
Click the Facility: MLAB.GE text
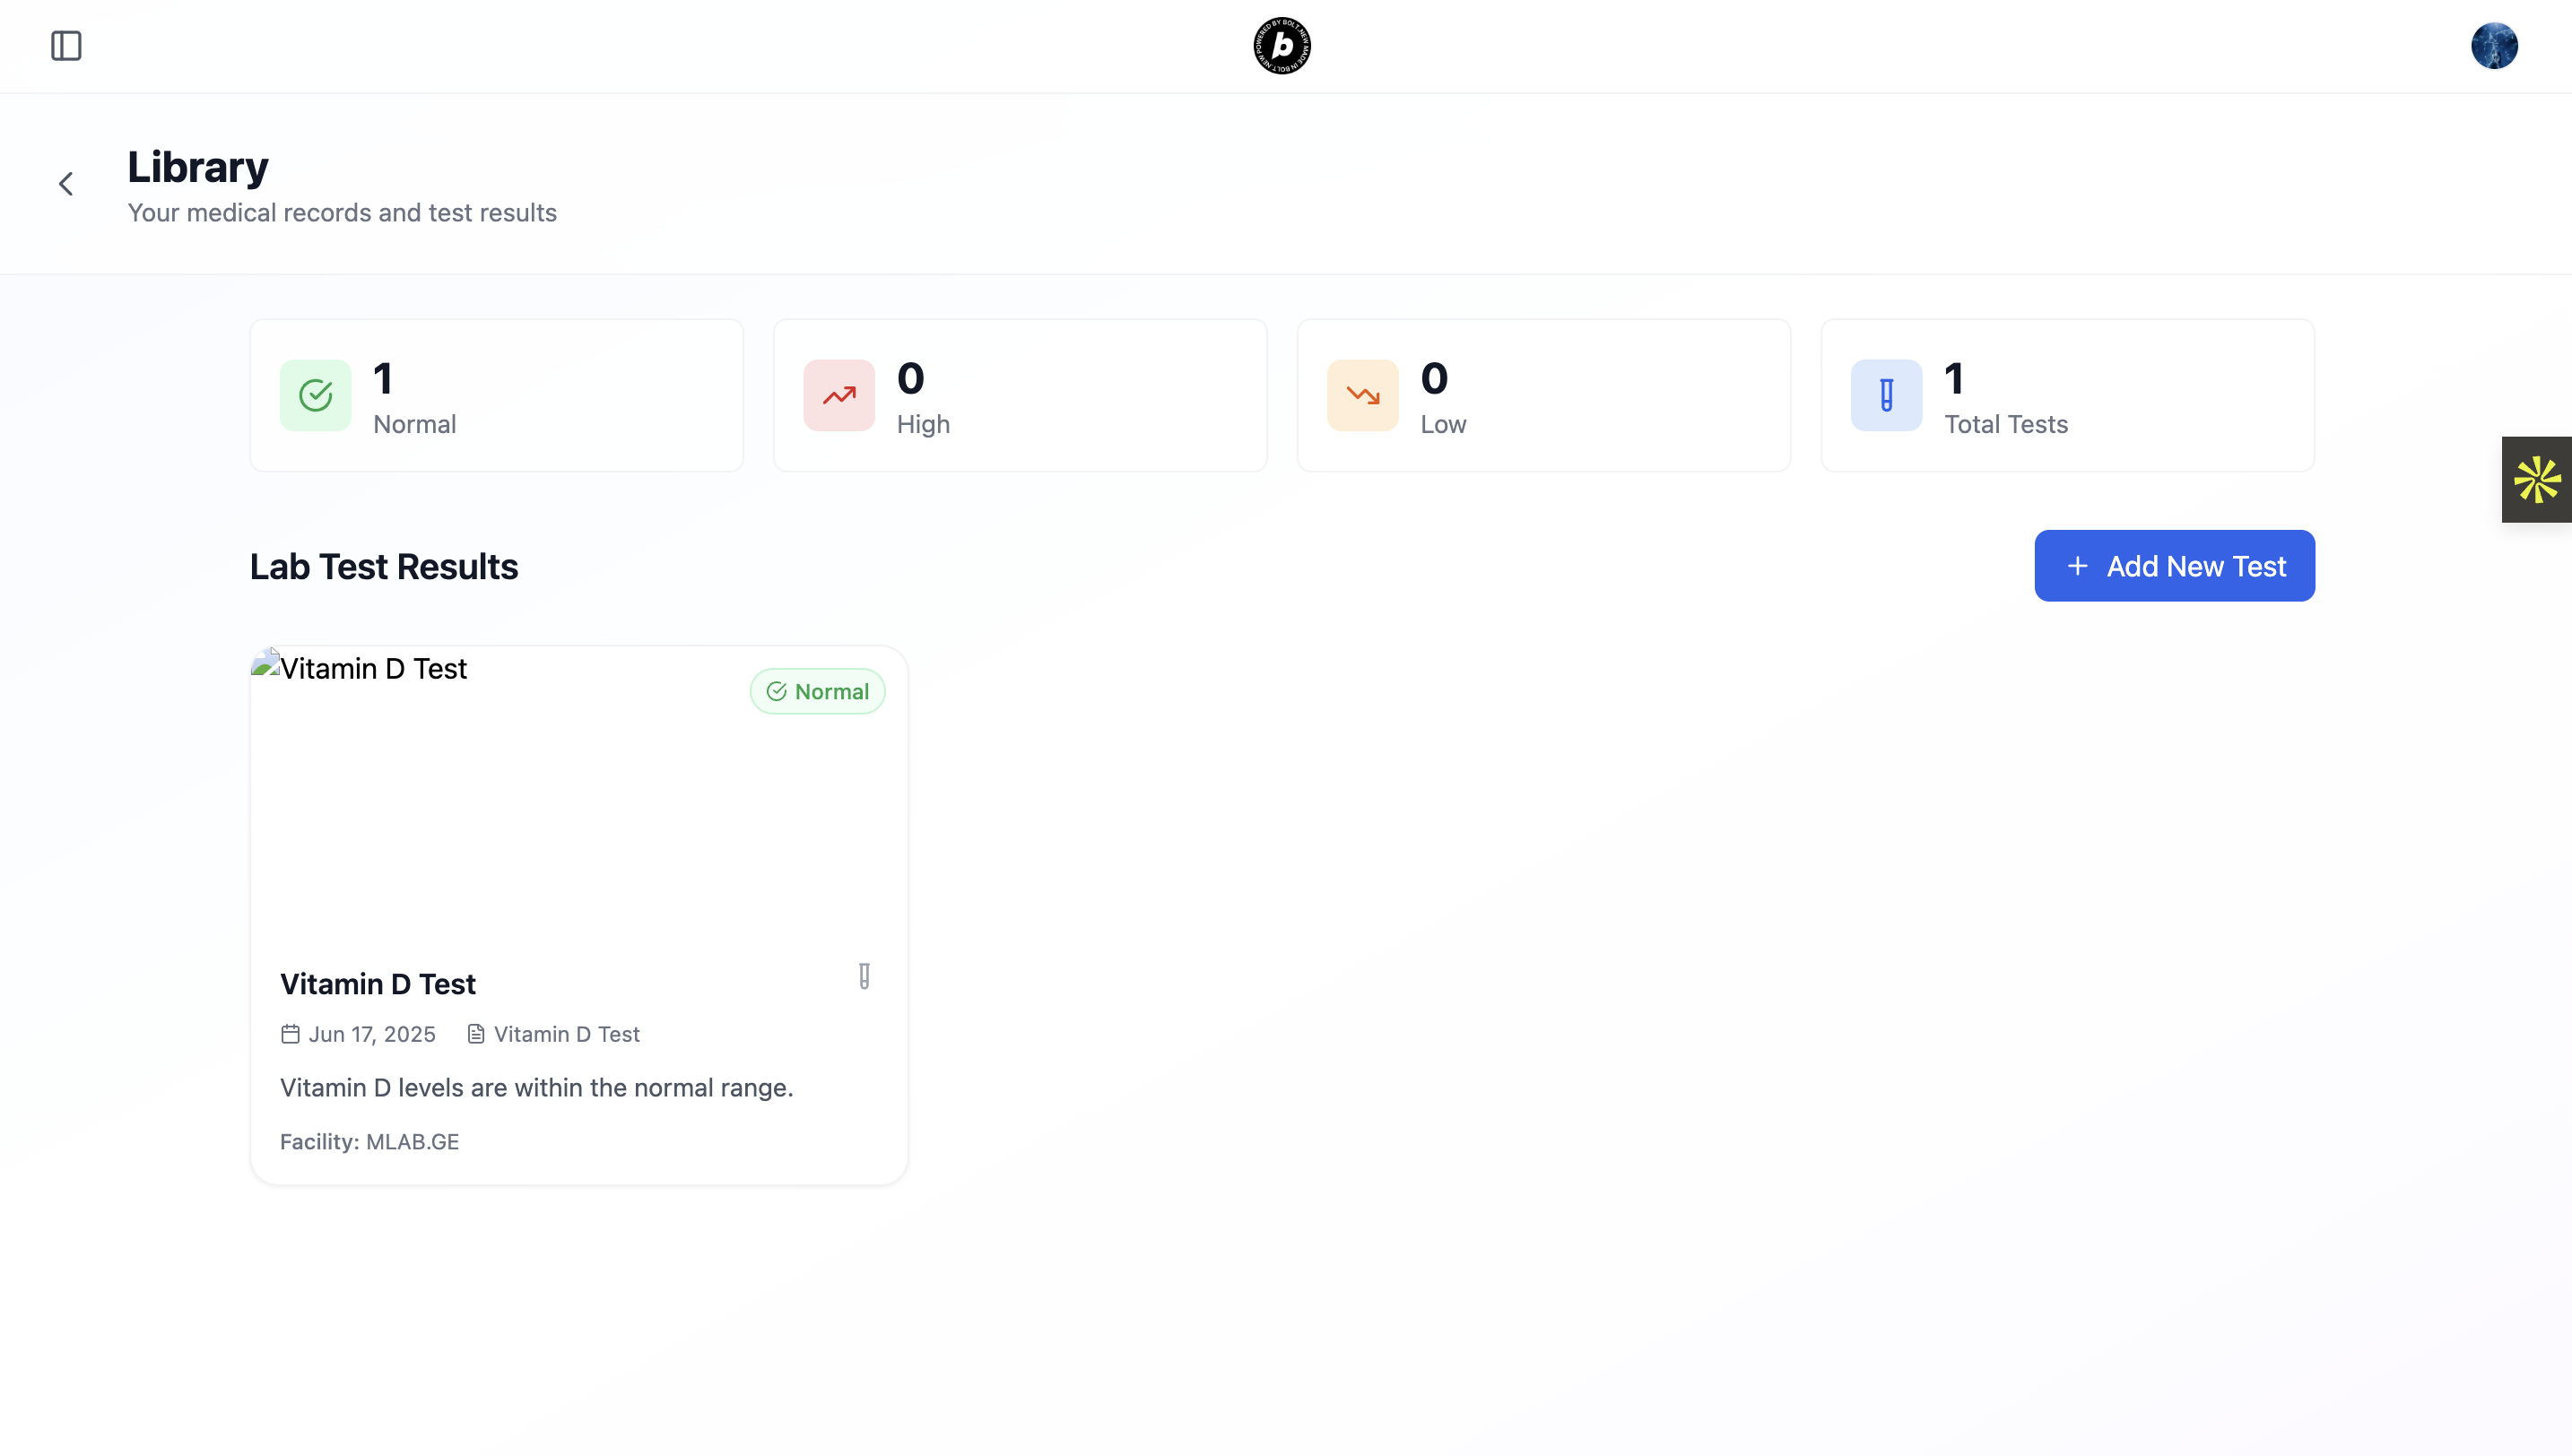coord(369,1142)
